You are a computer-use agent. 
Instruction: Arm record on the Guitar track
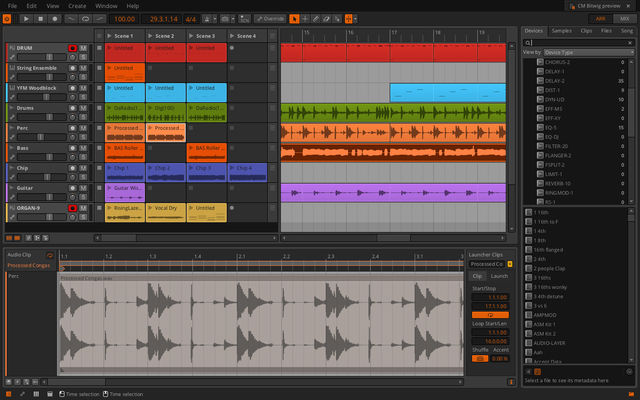point(73,188)
